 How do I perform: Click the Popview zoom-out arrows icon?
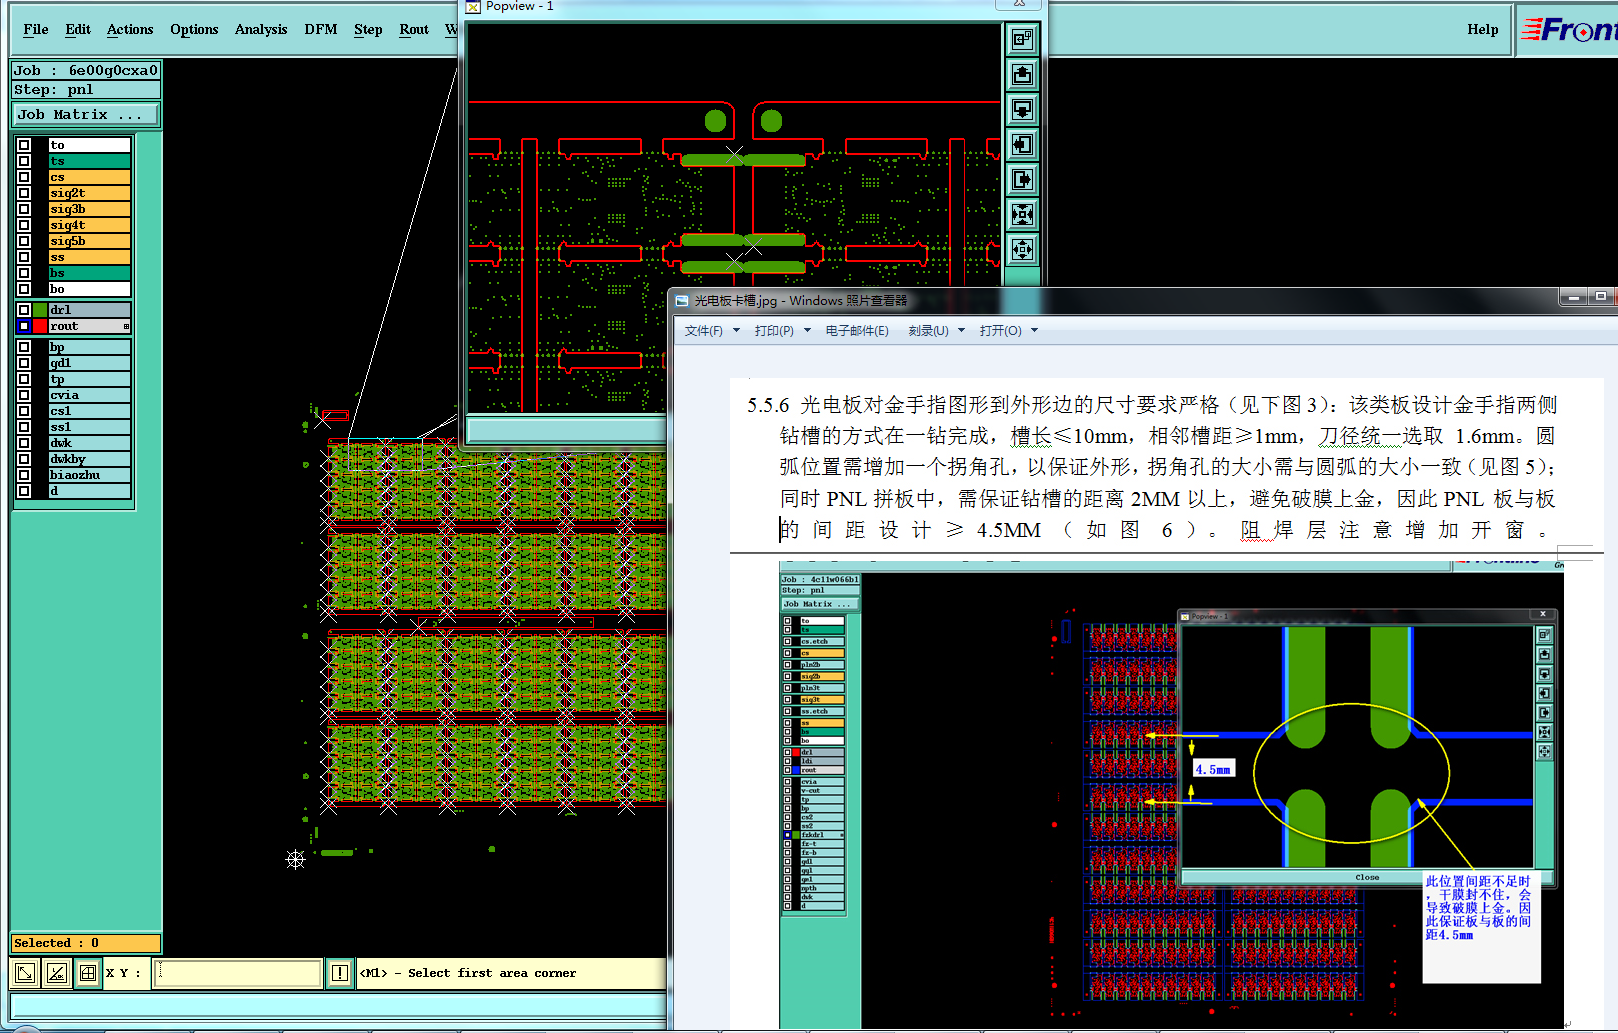(1022, 249)
